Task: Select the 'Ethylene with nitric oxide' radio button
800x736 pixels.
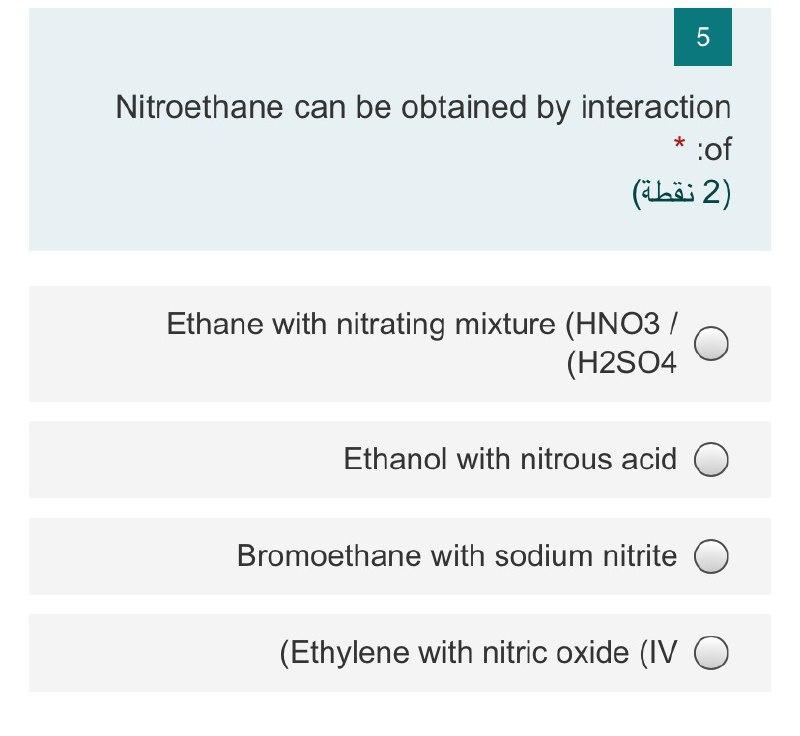Action: pyautogui.click(x=712, y=653)
